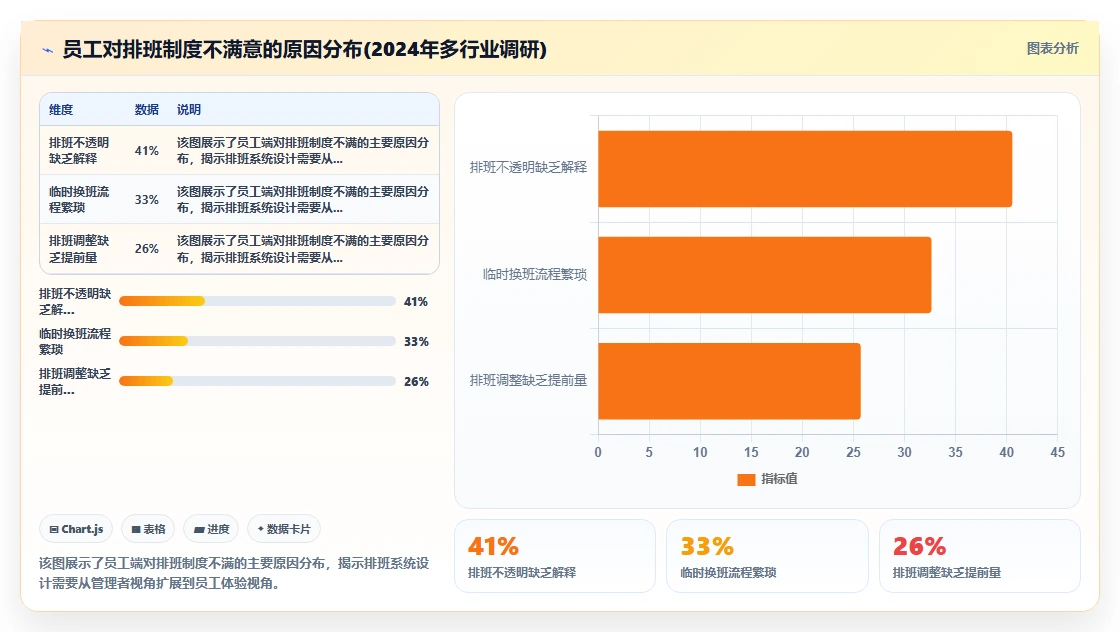Open the 26% data card

(979, 556)
